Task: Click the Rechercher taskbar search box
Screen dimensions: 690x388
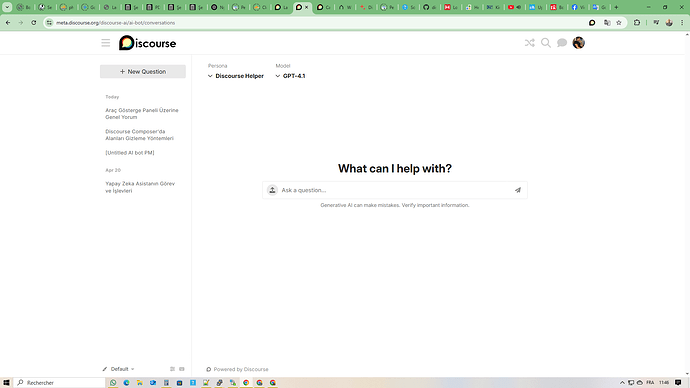Action: pyautogui.click(x=60, y=383)
